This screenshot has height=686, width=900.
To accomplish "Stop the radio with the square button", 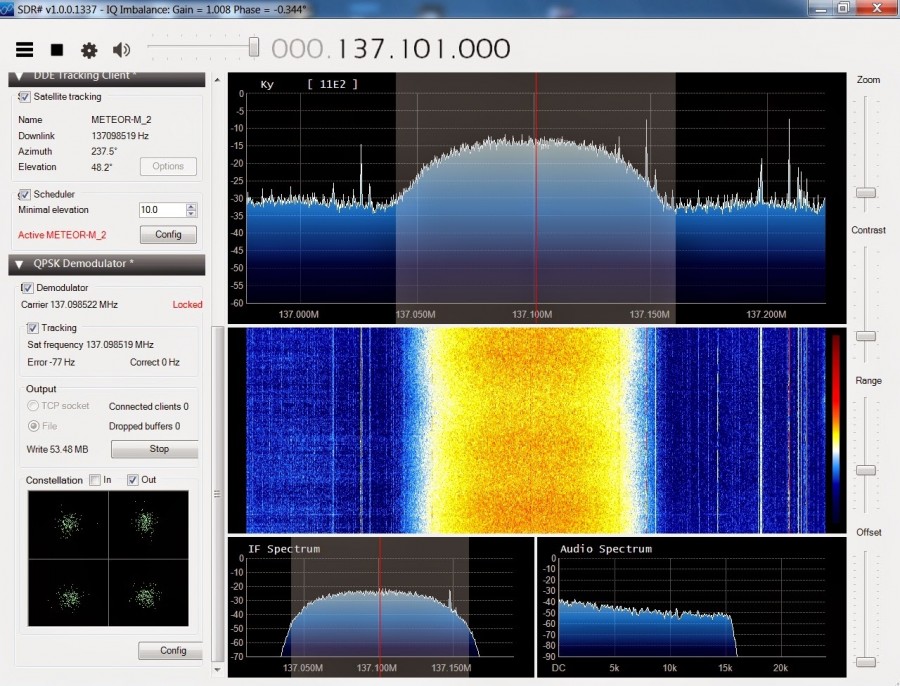I will pyautogui.click(x=57, y=49).
